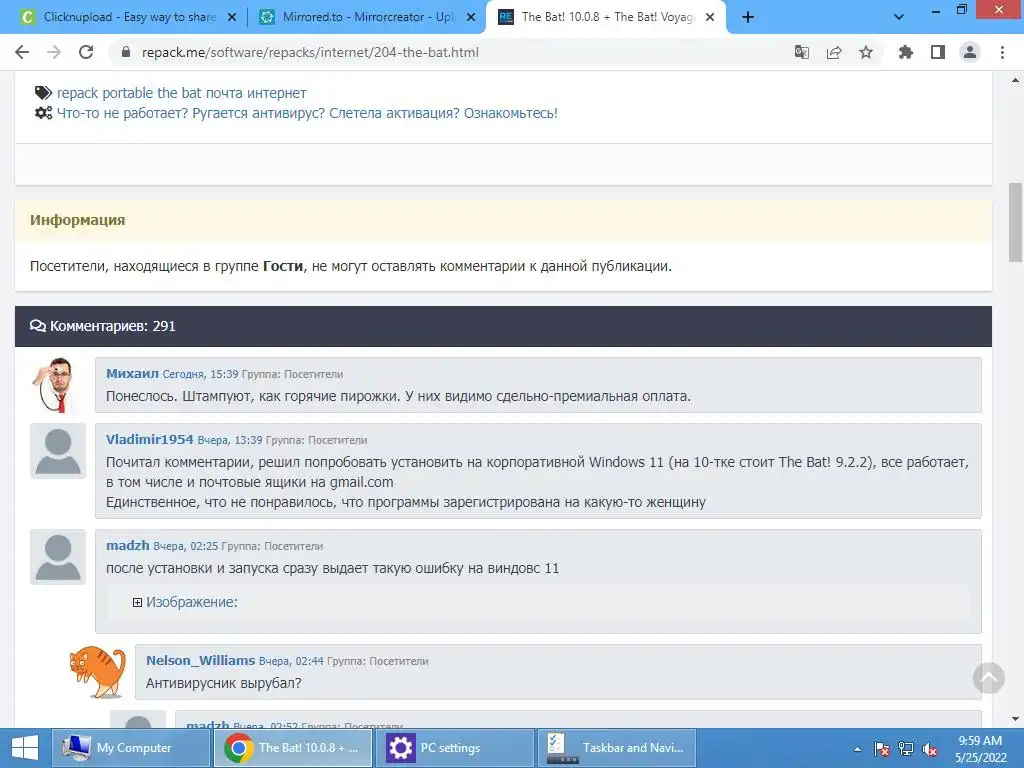Open Vladimir1954's profile link

(x=150, y=440)
